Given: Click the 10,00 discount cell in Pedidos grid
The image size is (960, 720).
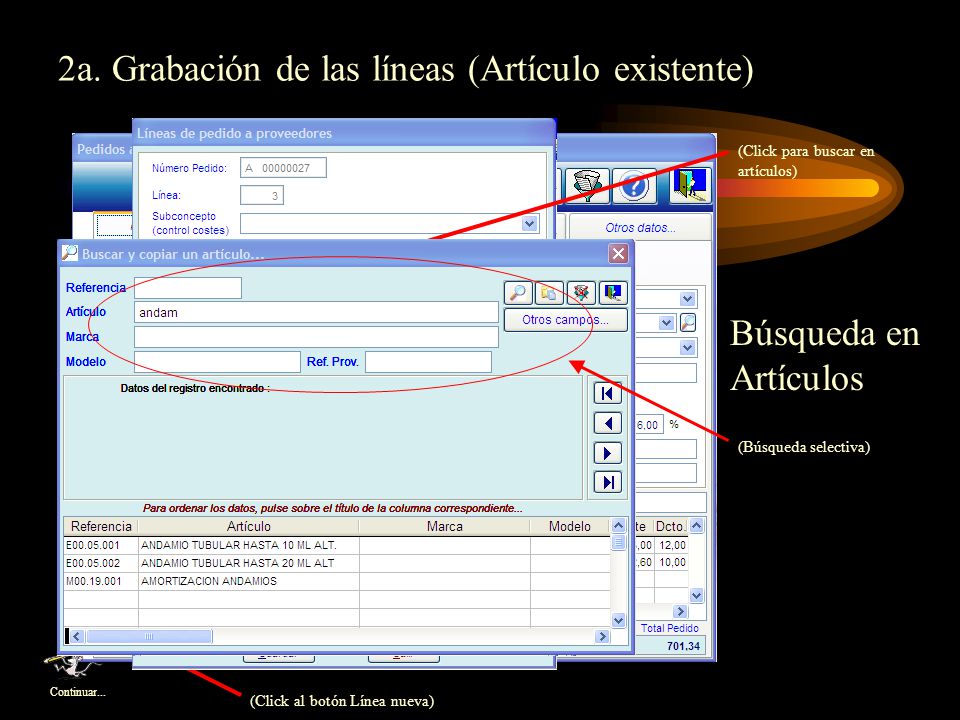Looking at the screenshot, I should click(x=672, y=562).
